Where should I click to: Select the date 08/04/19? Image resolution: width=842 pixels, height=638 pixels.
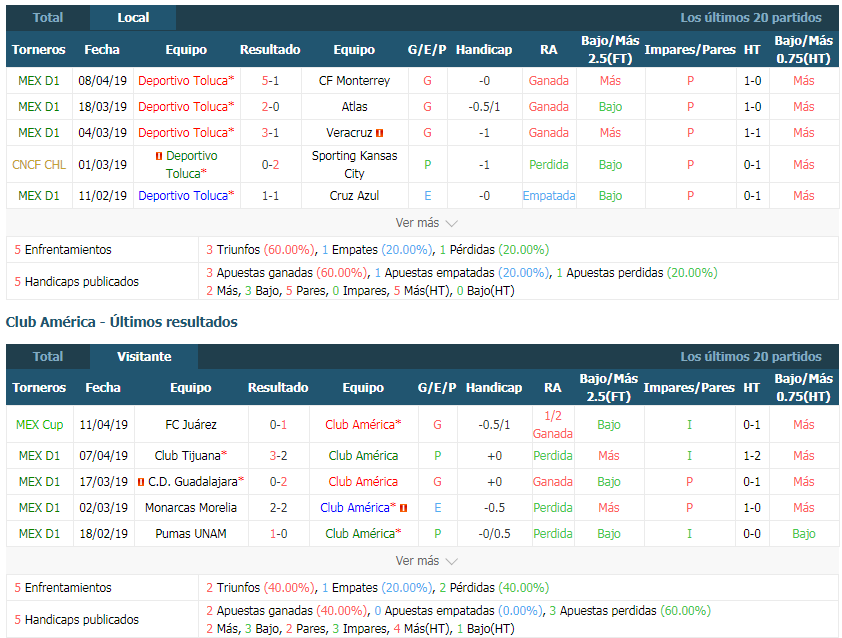103,81
